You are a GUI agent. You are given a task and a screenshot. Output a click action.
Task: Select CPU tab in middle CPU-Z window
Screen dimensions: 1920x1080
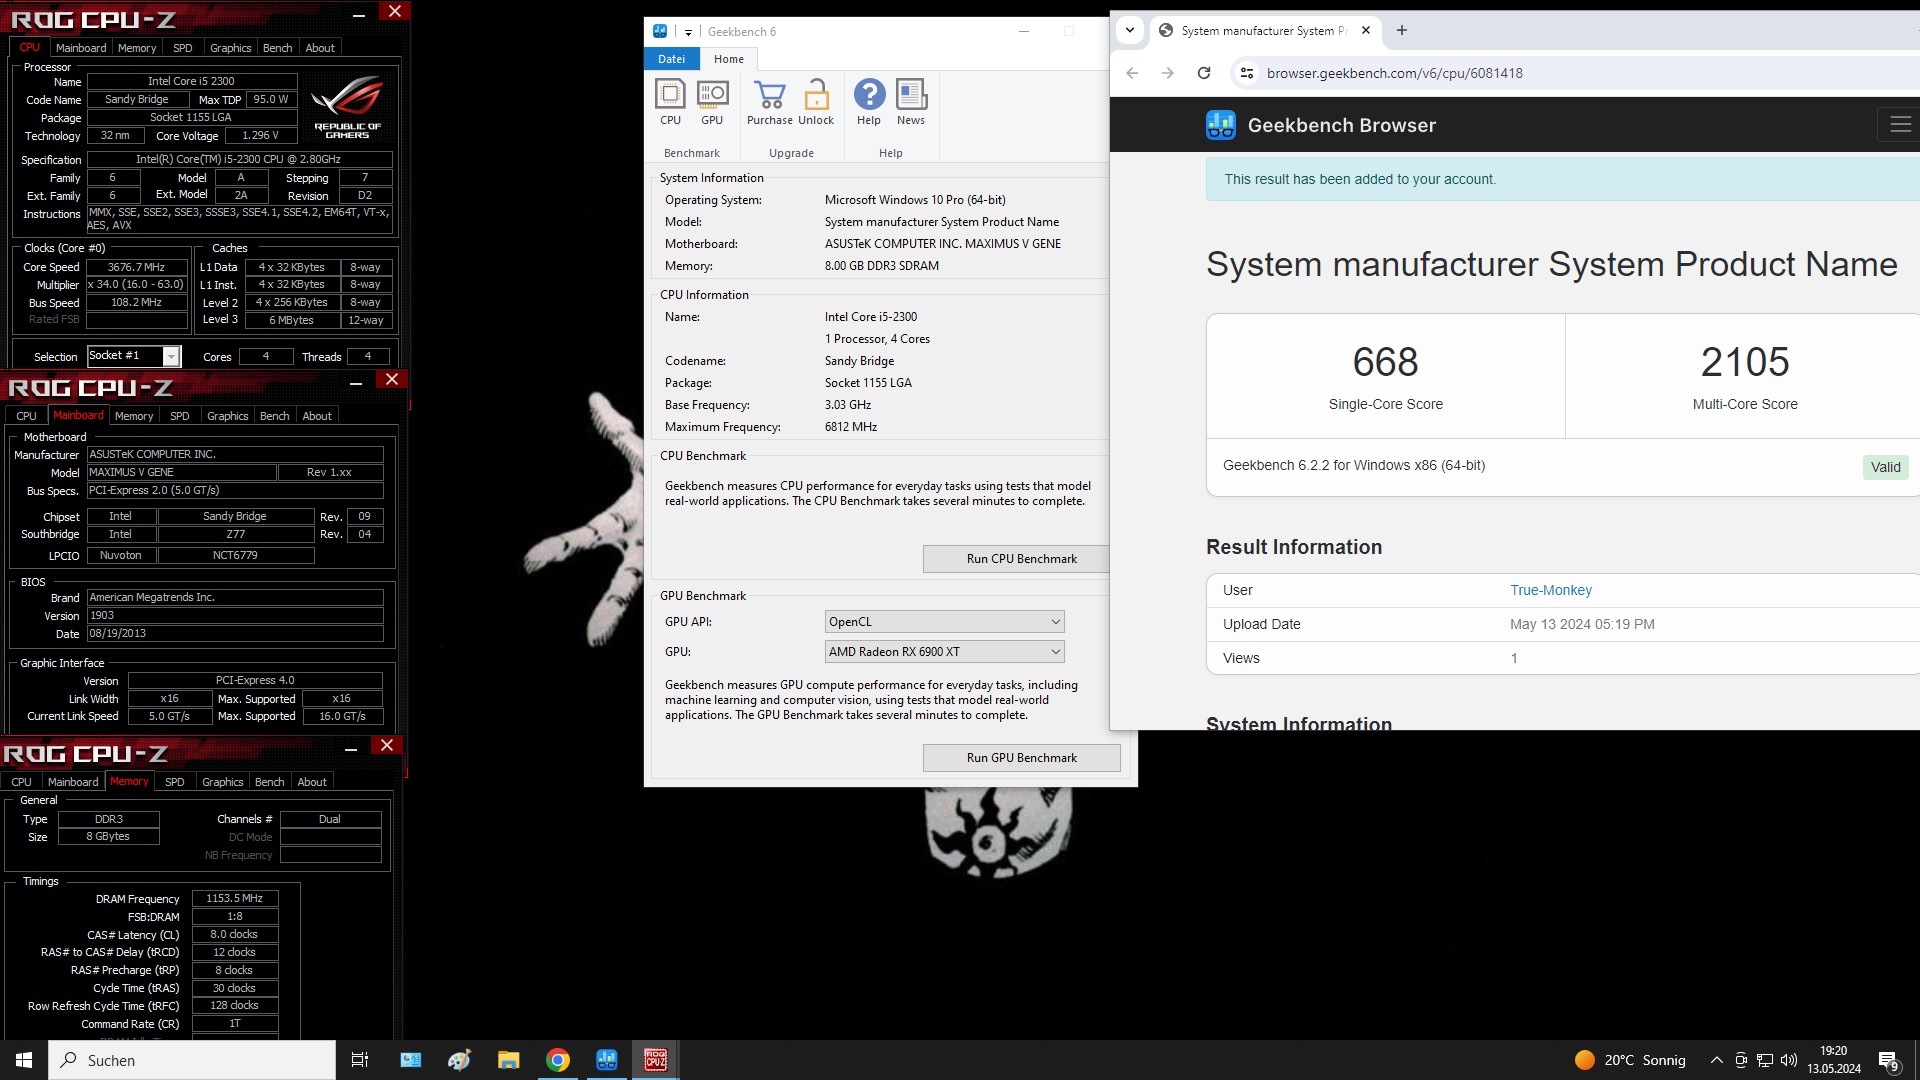point(26,416)
